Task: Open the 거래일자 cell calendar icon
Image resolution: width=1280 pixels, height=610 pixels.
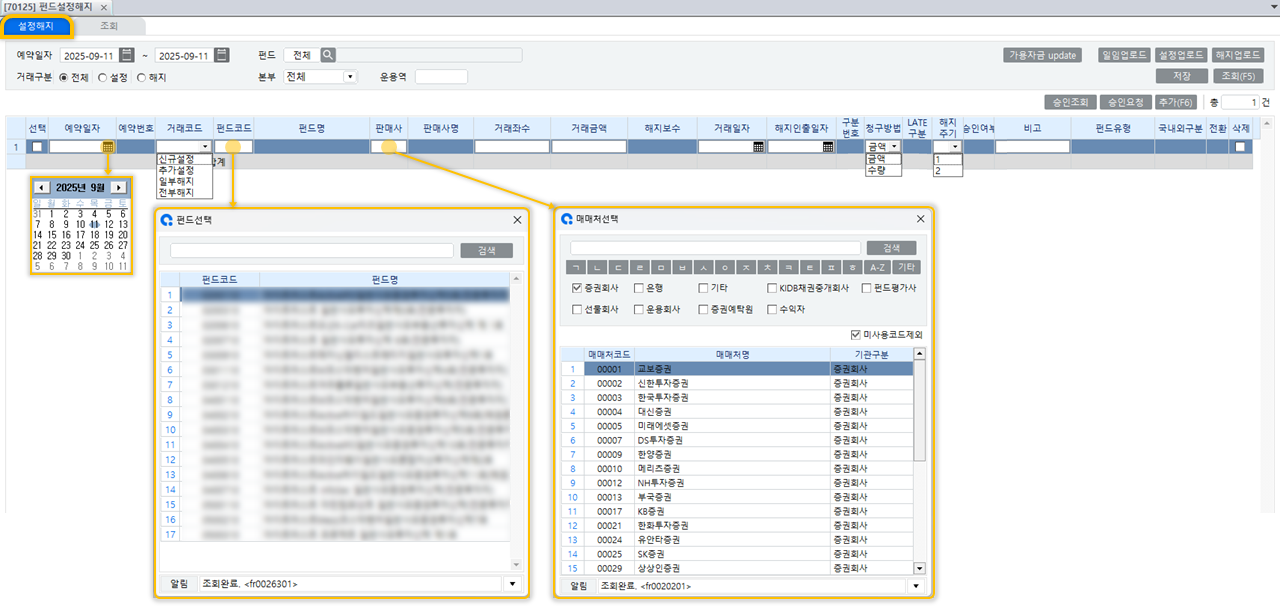Action: click(x=758, y=147)
